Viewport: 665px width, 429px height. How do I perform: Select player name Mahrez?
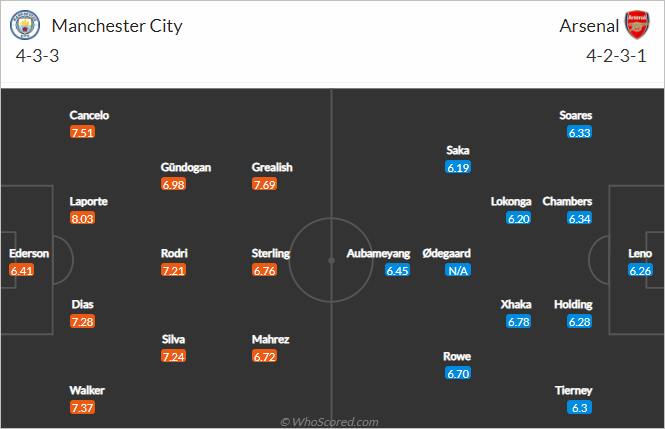click(271, 339)
